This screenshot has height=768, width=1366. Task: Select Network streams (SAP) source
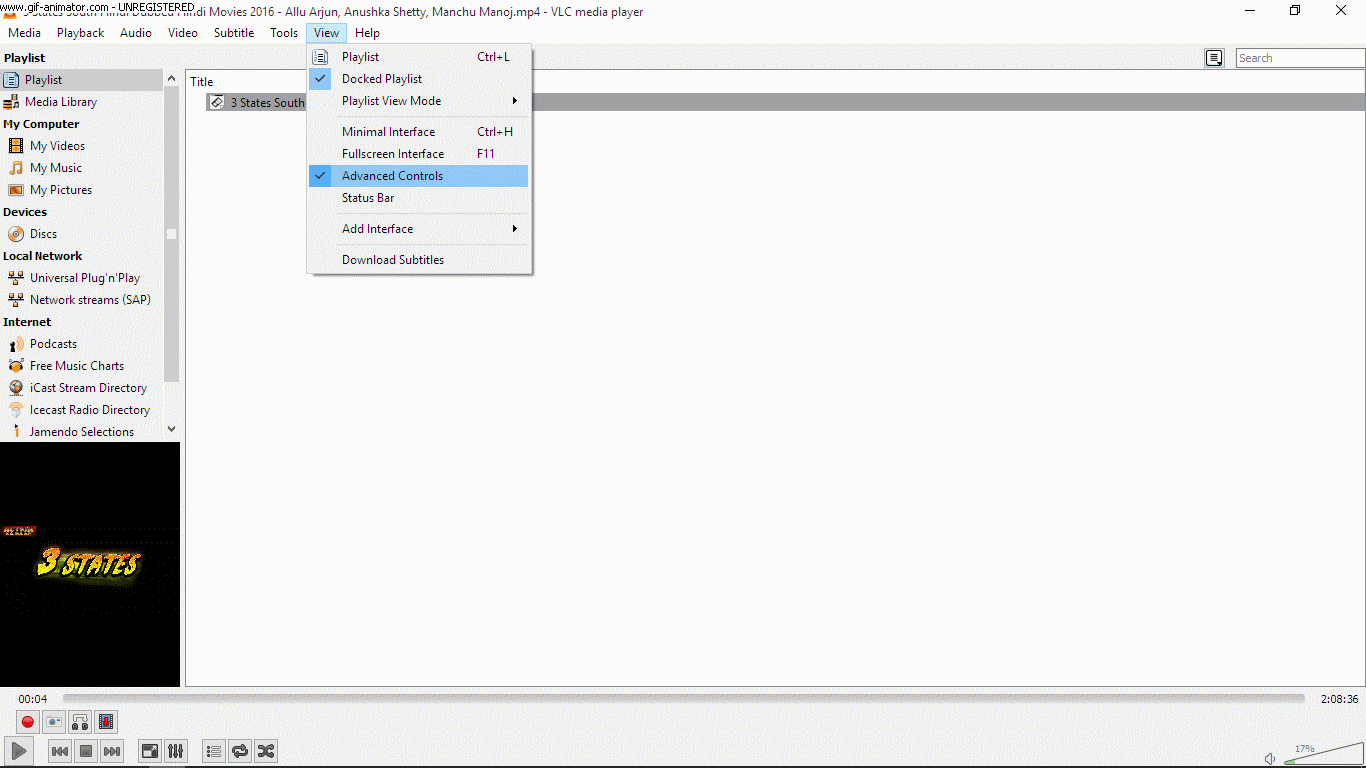click(x=82, y=300)
